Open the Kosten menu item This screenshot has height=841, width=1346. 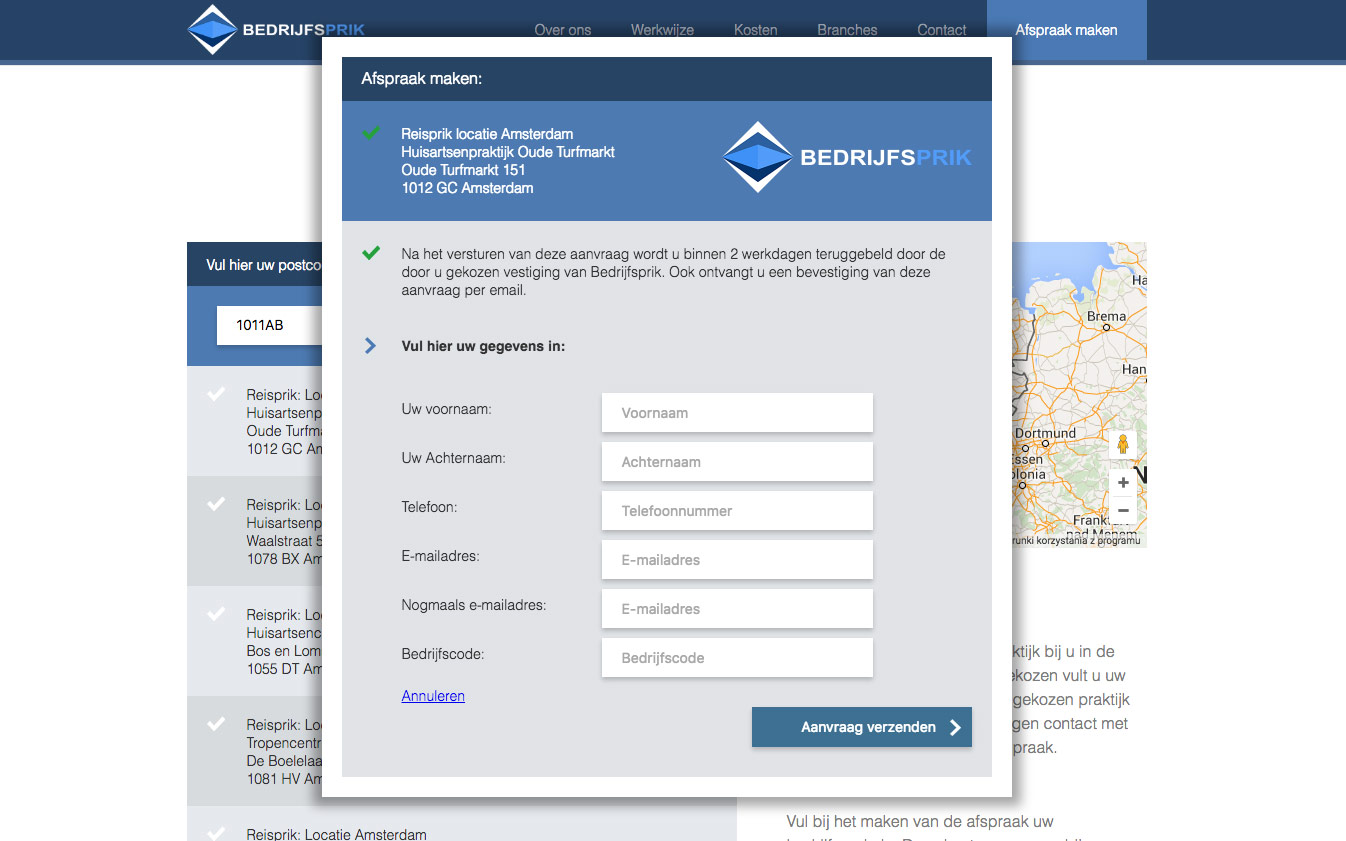(x=755, y=30)
